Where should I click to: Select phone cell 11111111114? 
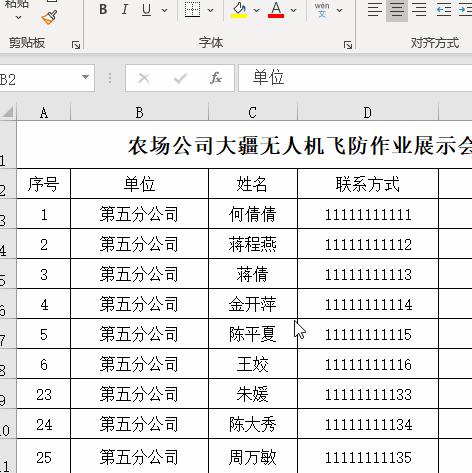368,304
